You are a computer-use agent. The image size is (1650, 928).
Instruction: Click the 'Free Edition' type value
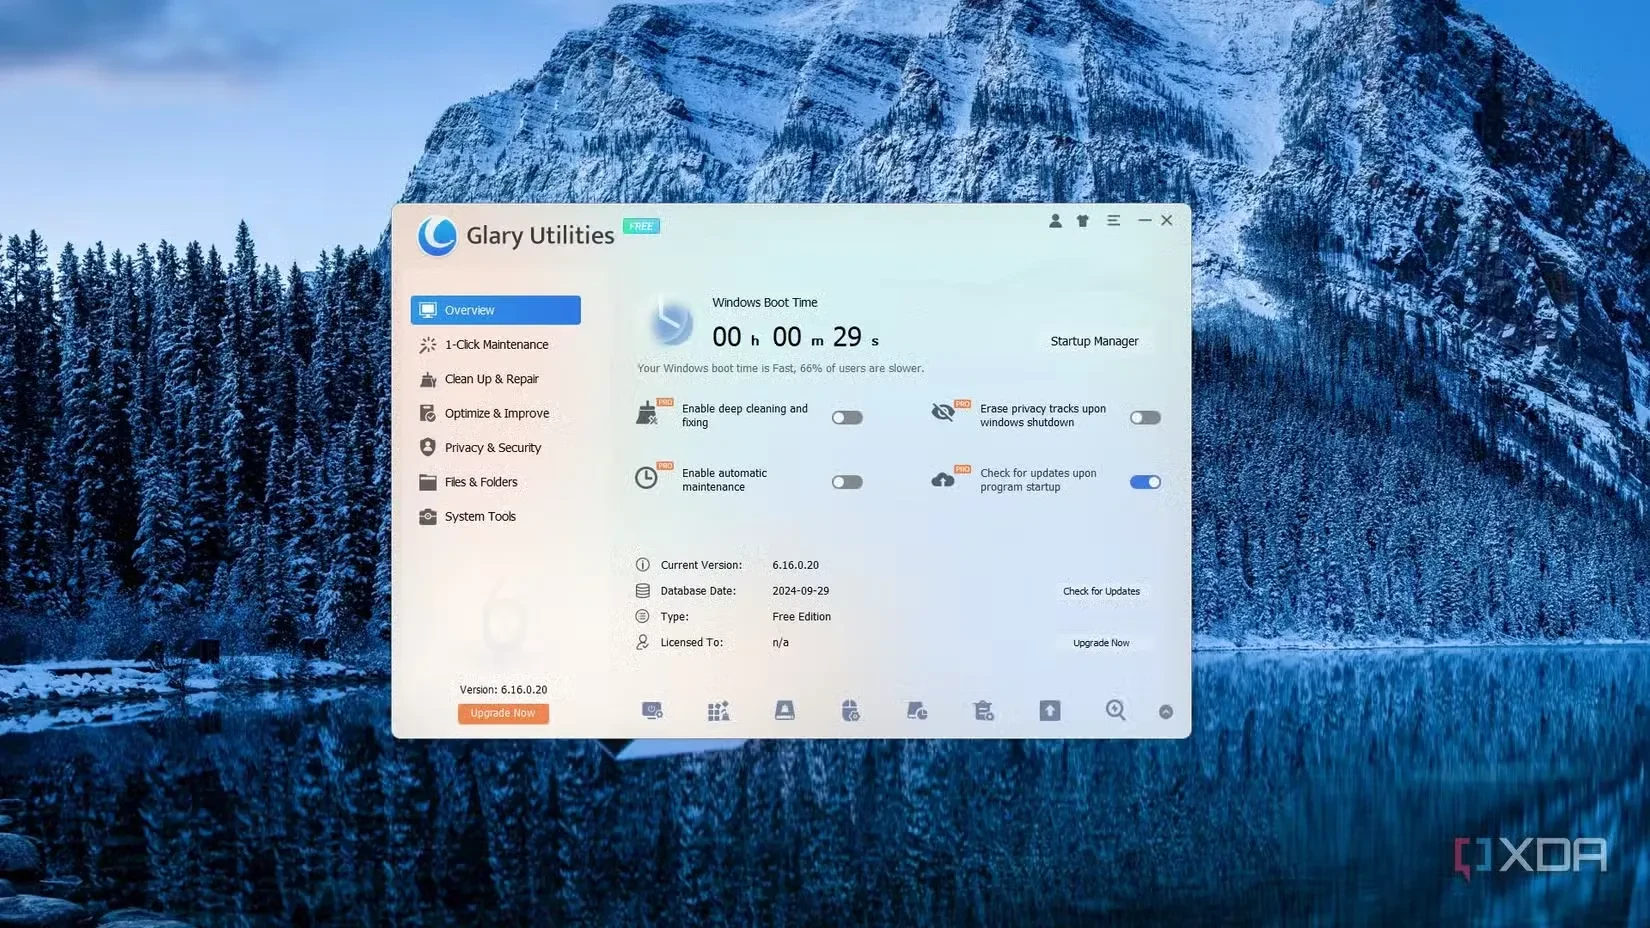point(801,617)
